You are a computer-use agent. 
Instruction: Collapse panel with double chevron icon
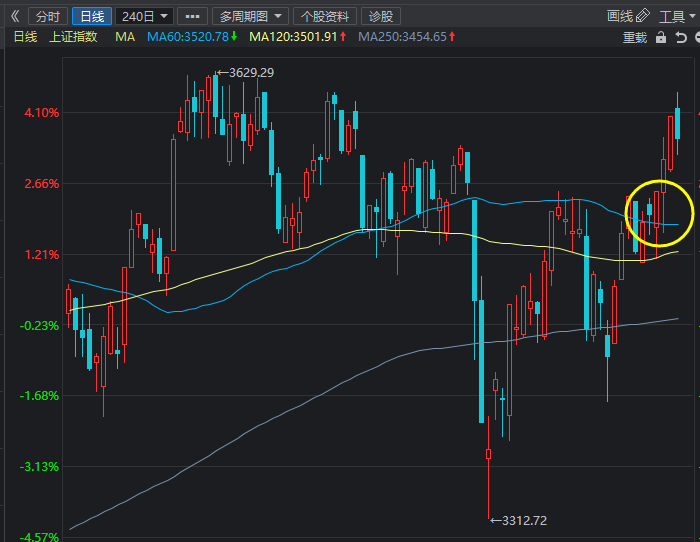(x=15, y=17)
